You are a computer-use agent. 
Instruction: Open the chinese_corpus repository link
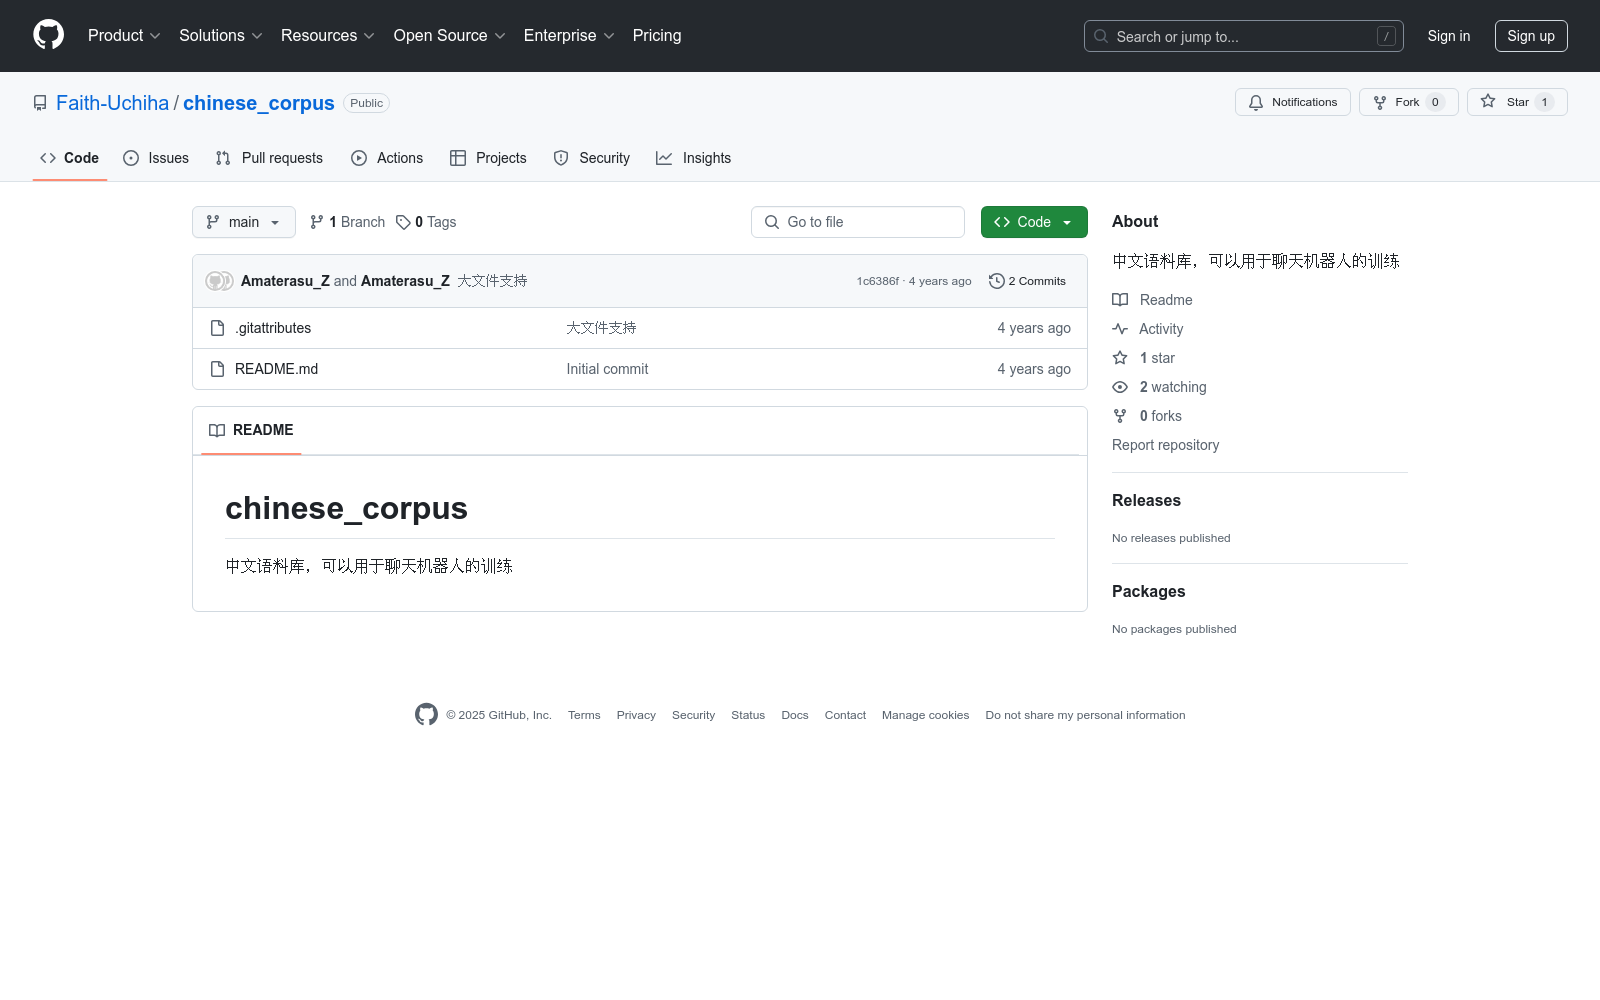click(x=259, y=103)
